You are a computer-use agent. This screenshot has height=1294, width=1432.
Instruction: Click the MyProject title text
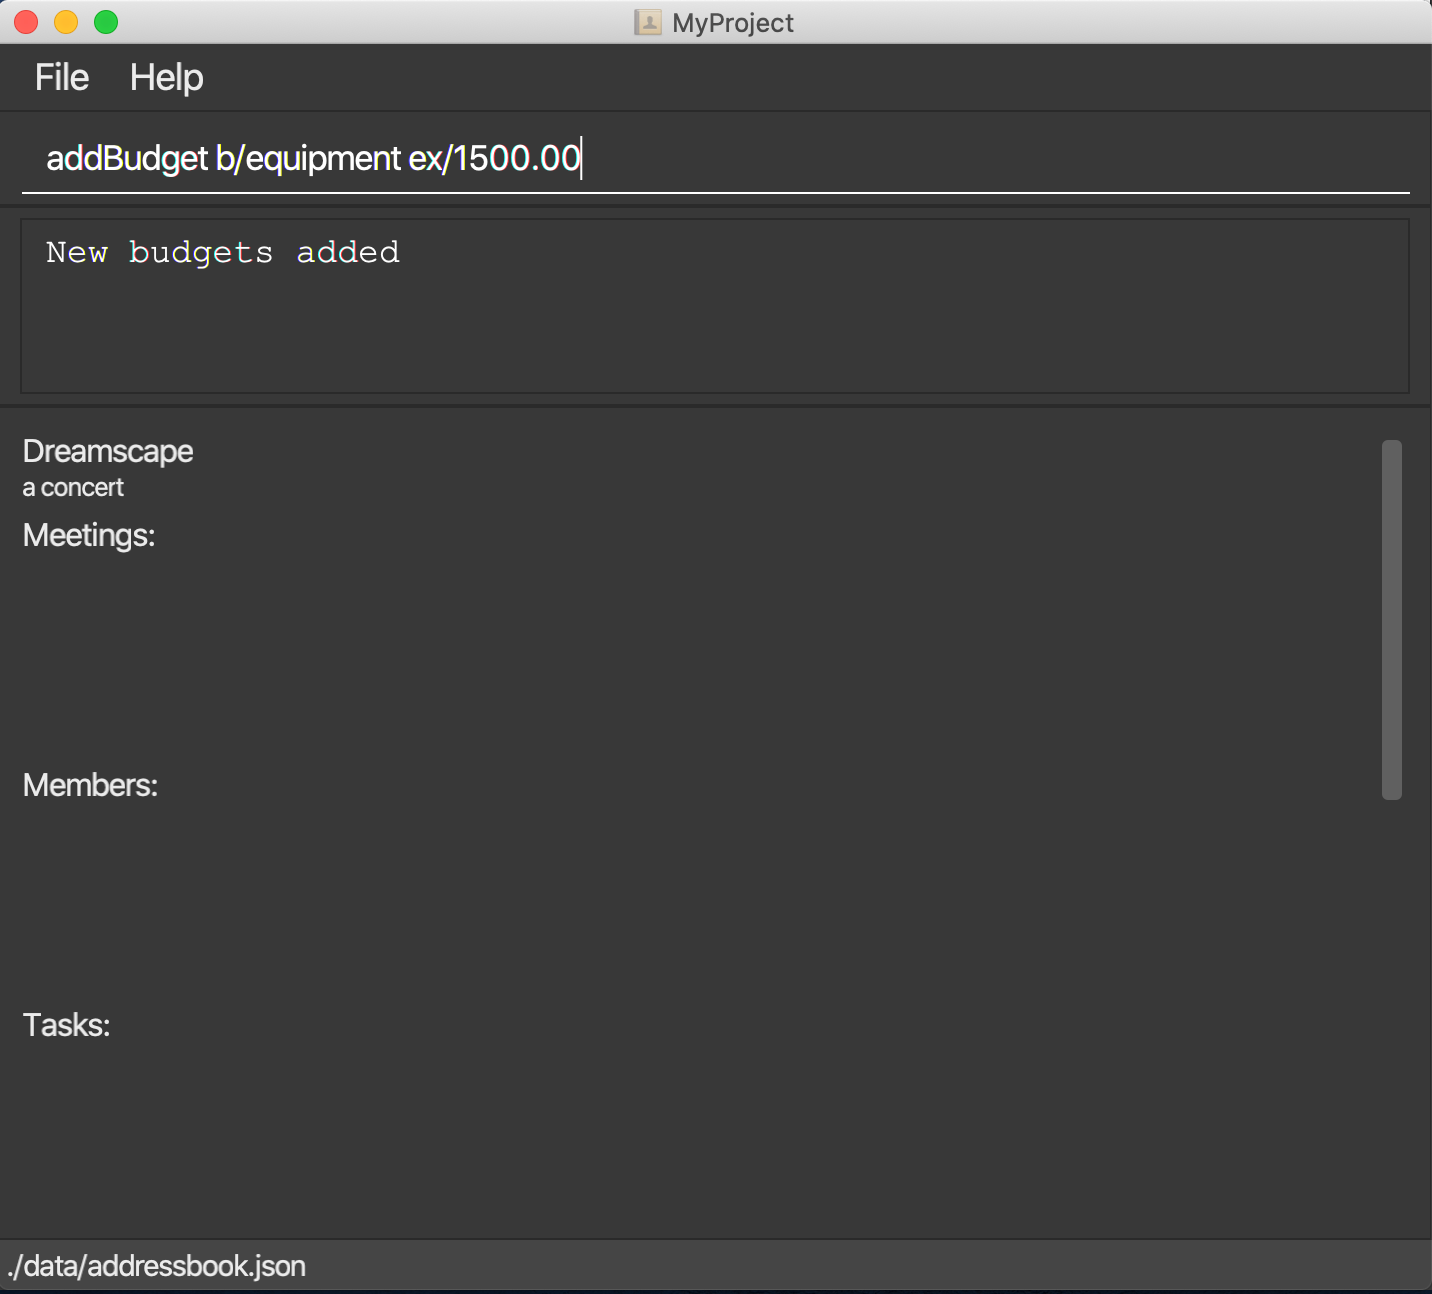733,23
